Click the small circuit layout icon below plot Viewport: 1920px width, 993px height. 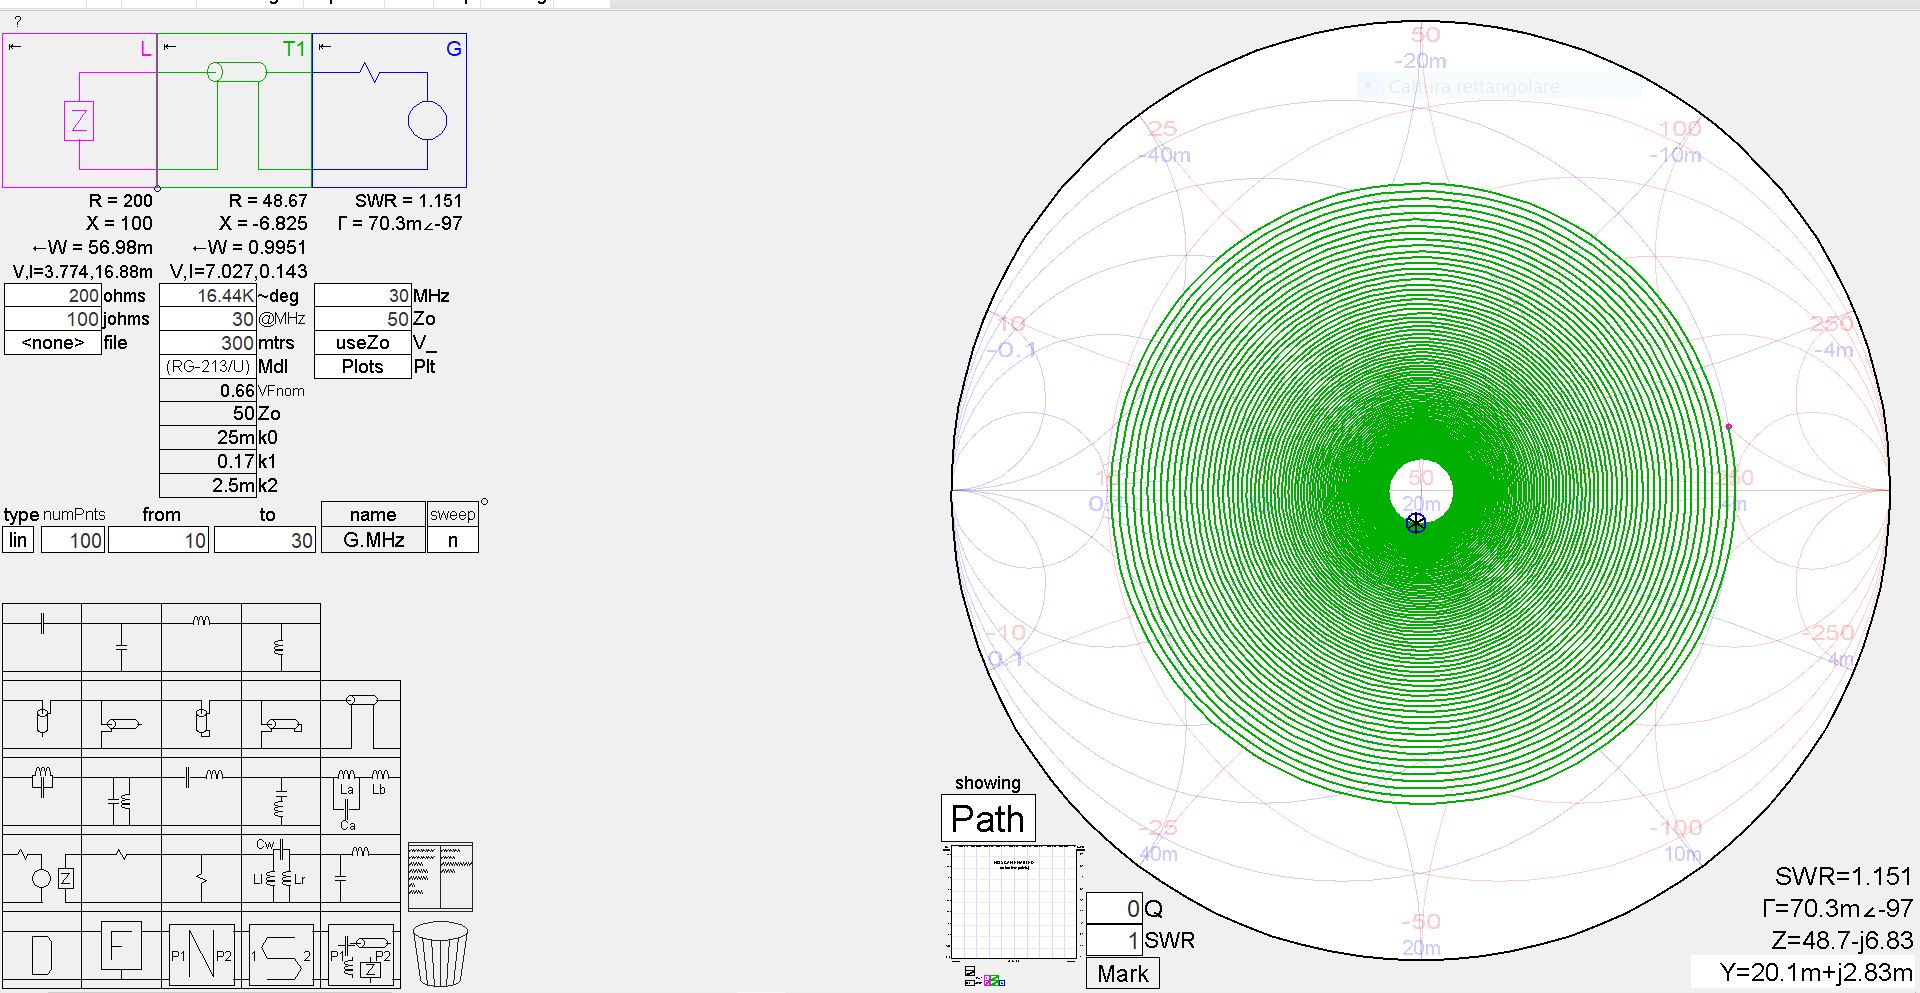[984, 976]
